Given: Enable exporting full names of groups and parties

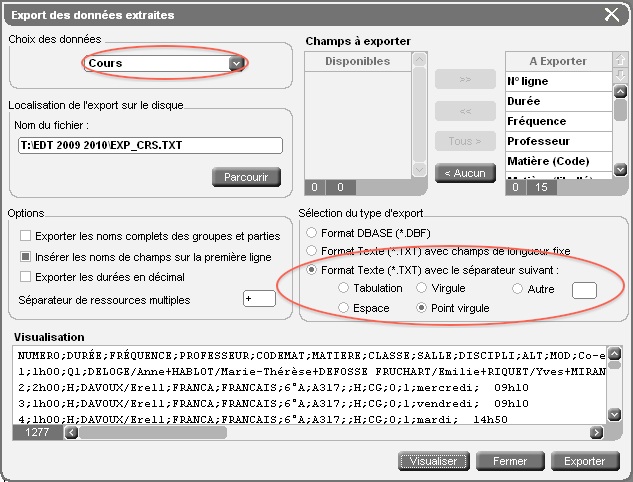Looking at the screenshot, I should 26,235.
